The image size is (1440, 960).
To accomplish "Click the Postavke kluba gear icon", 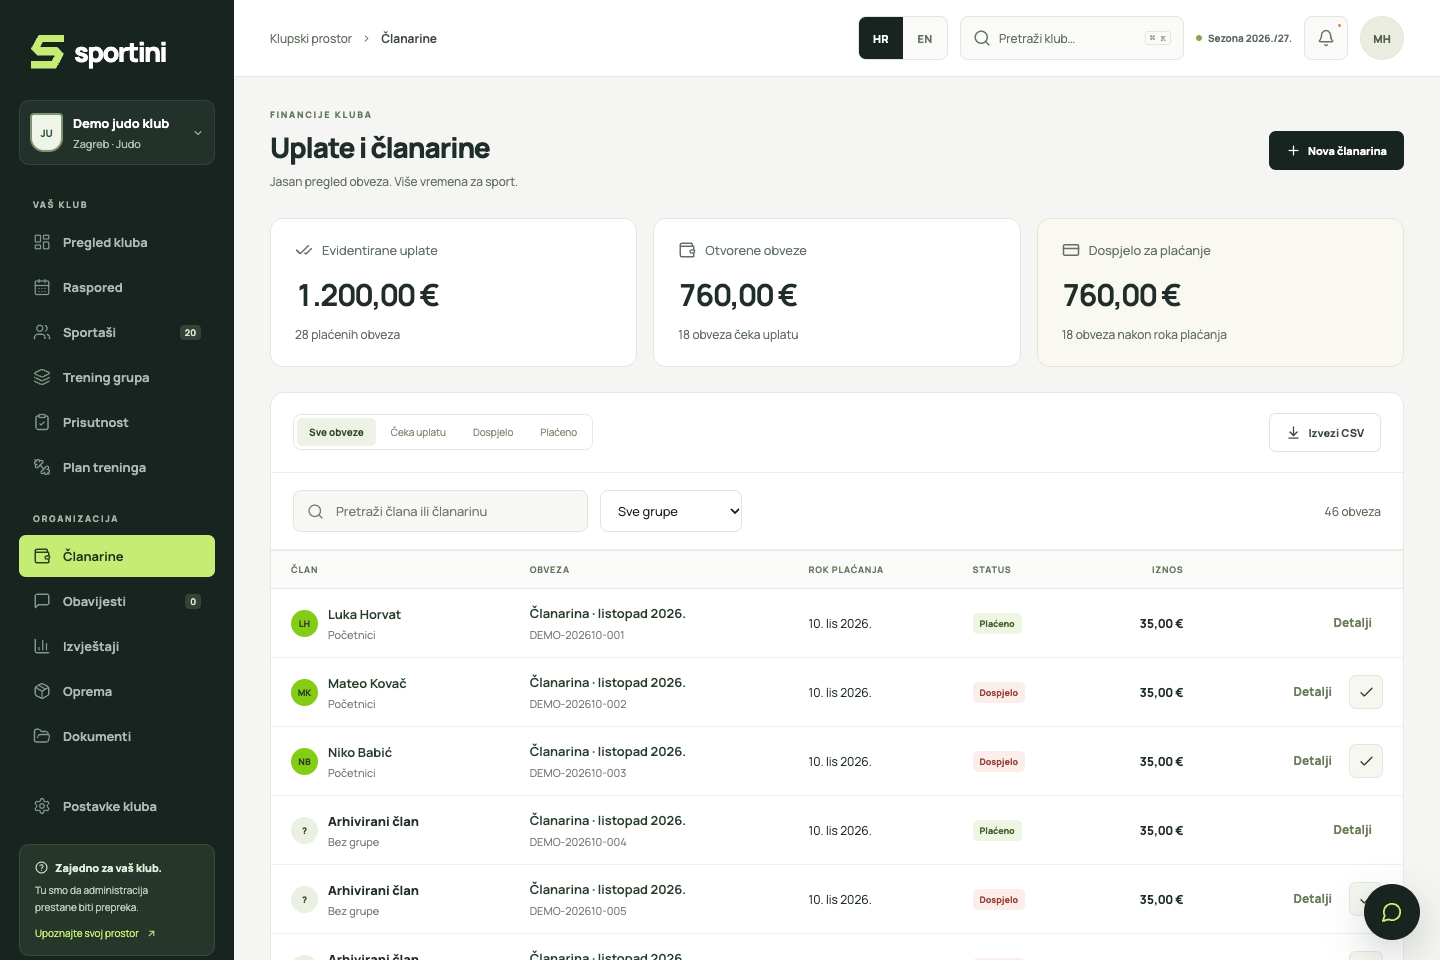I will (x=42, y=806).
